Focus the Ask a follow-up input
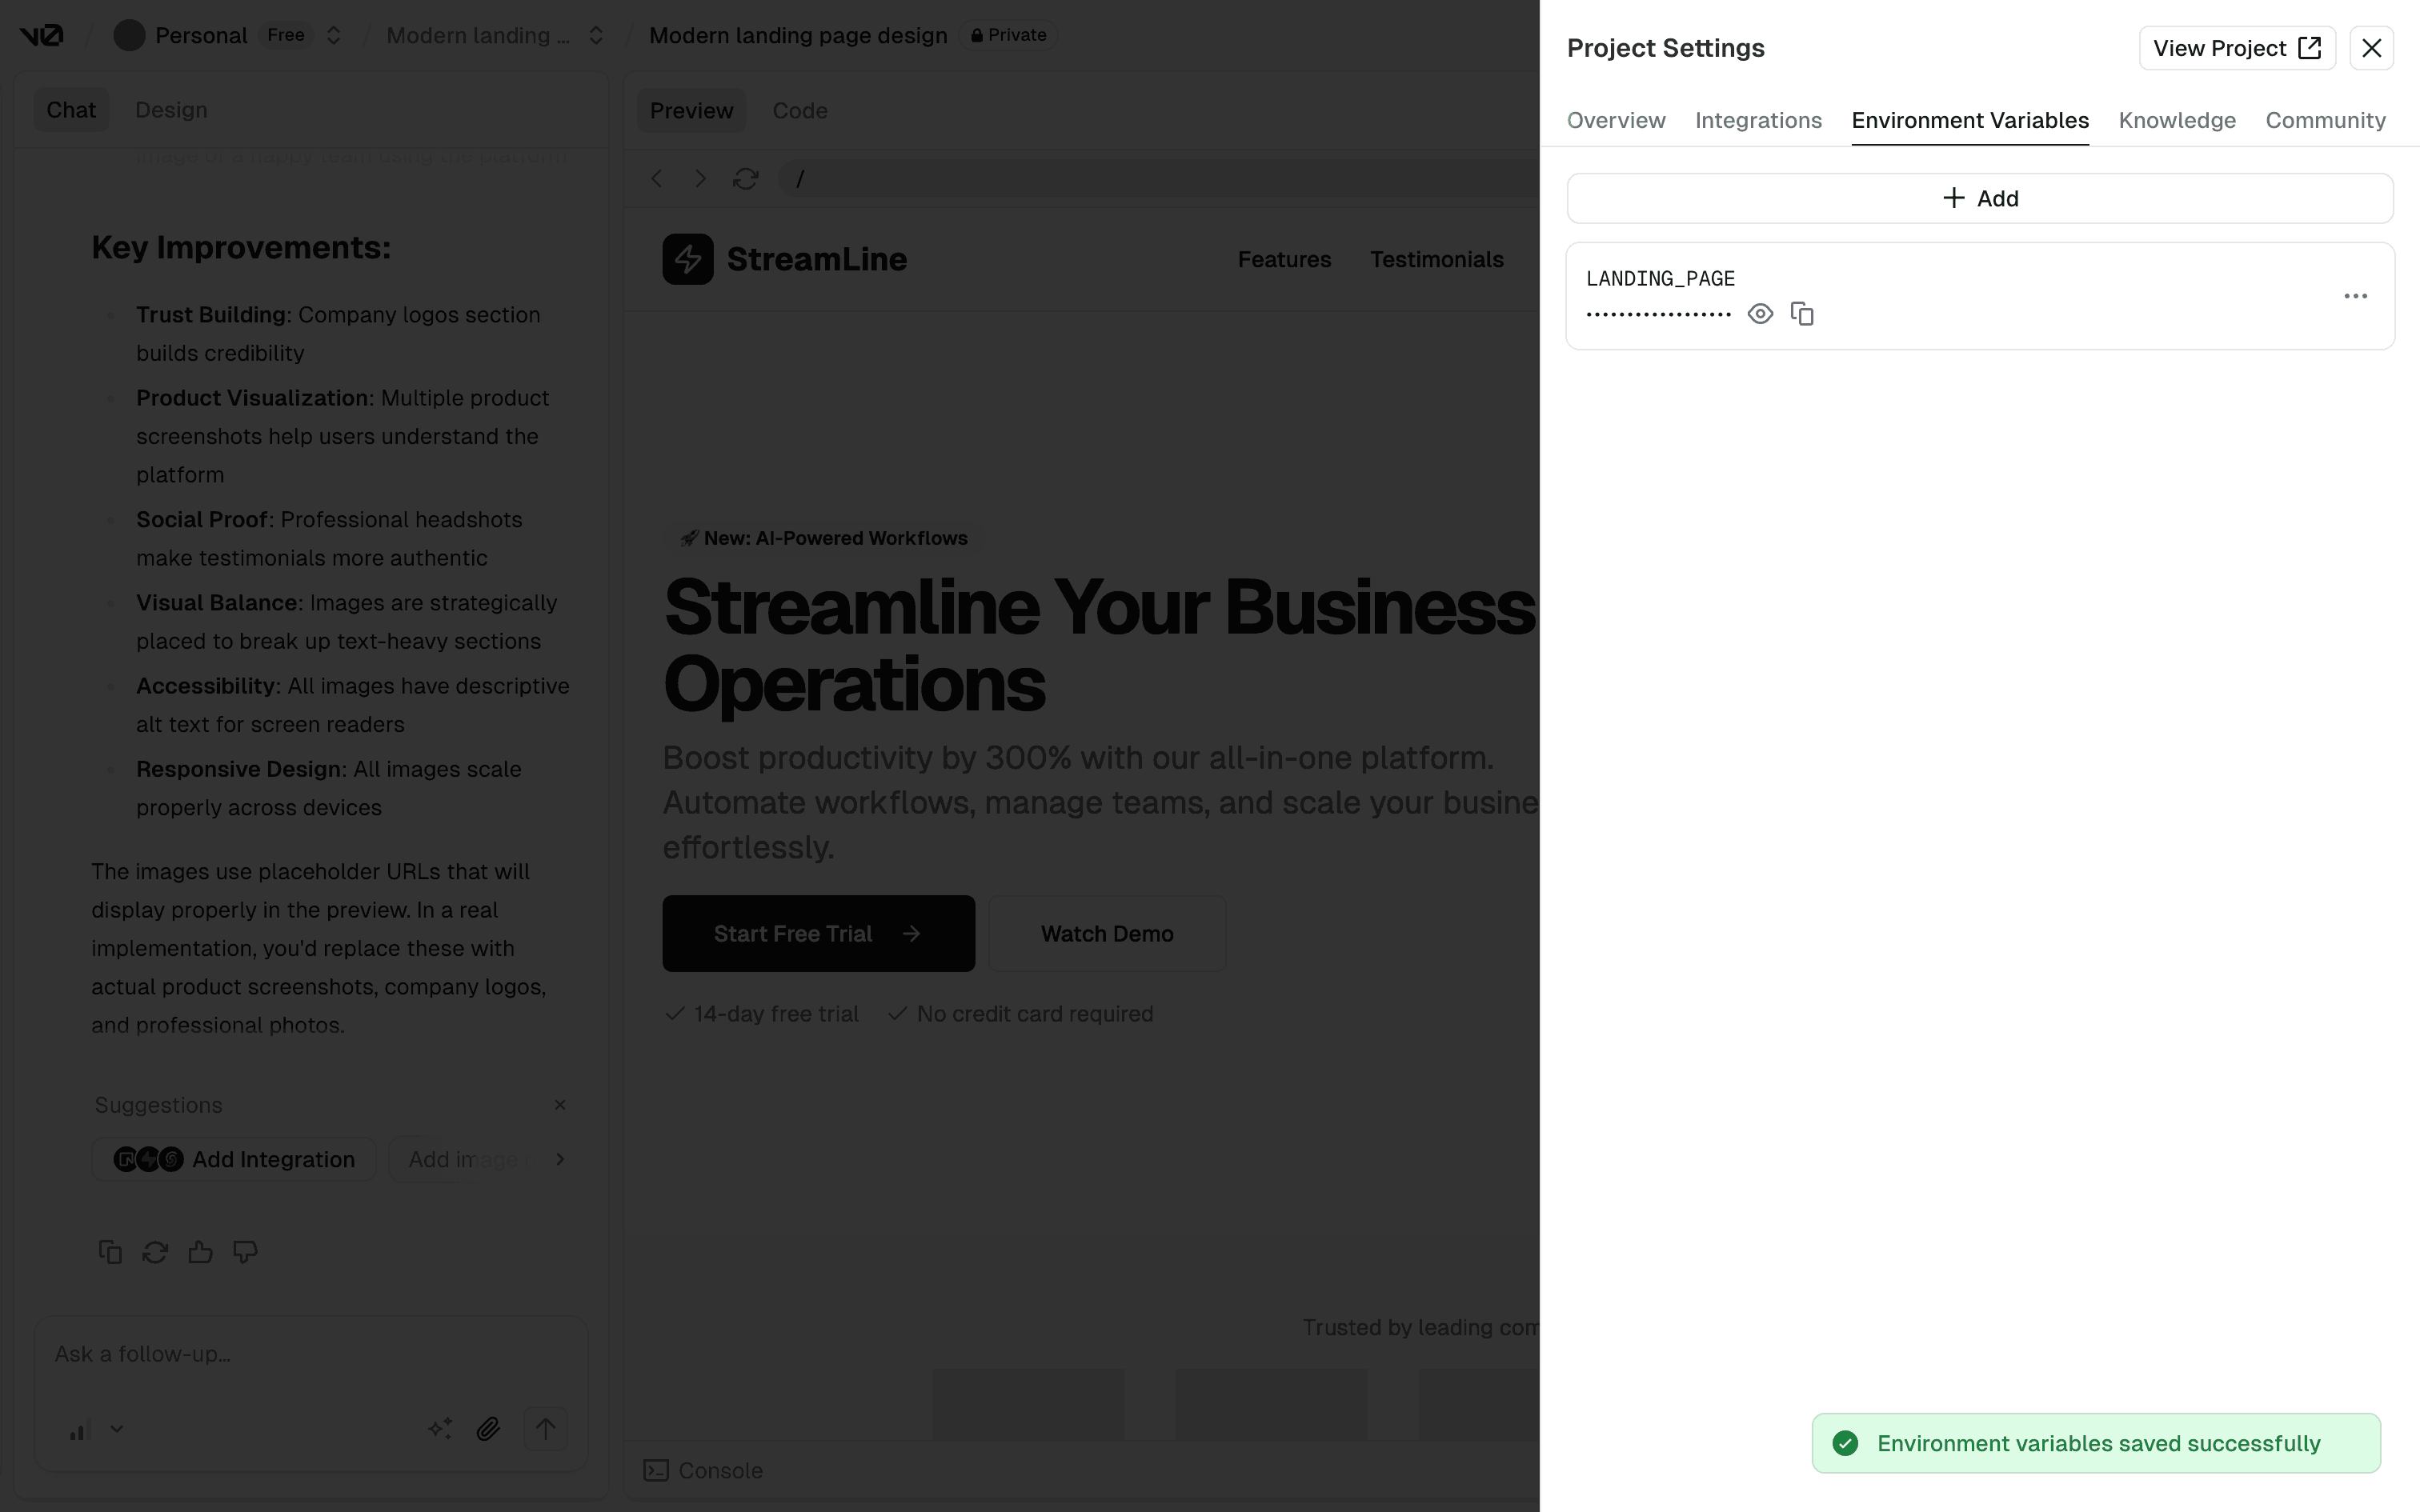This screenshot has width=2420, height=1512. coord(310,1354)
